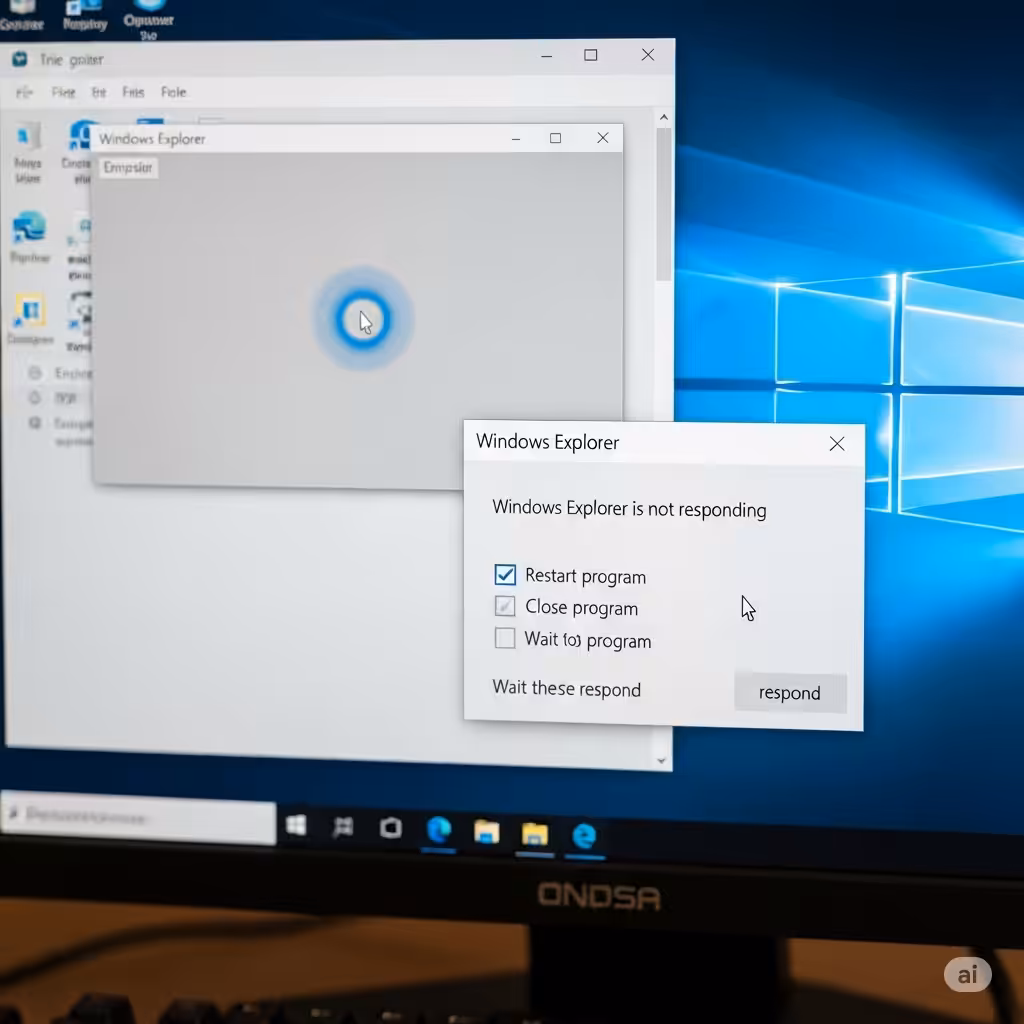The height and width of the screenshot is (1024, 1024).
Task: Open the 'Ett' menu in back window
Action: click(x=99, y=93)
